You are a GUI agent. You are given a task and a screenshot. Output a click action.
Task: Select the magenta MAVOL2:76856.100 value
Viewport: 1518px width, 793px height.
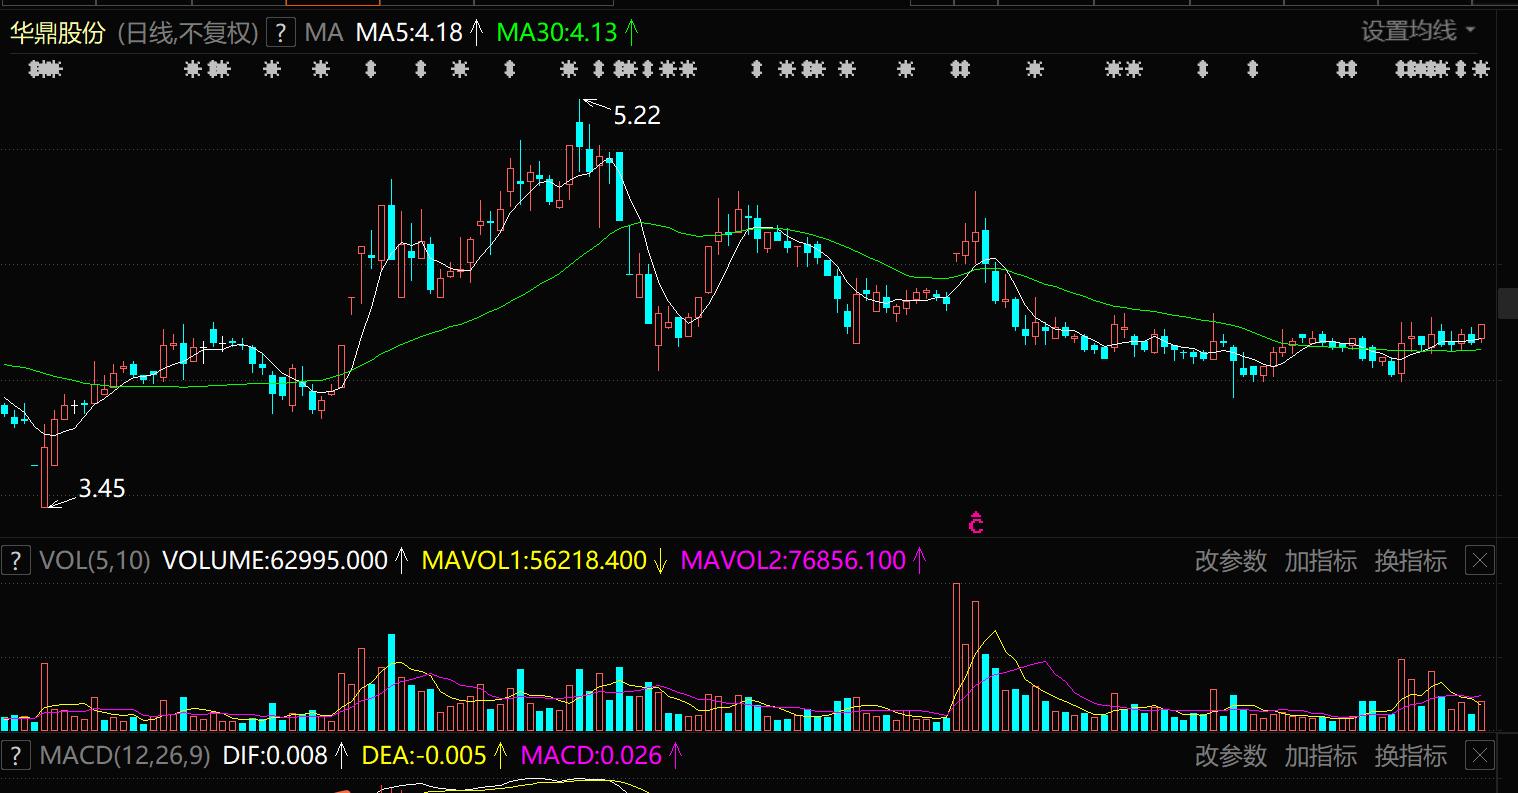coord(793,560)
